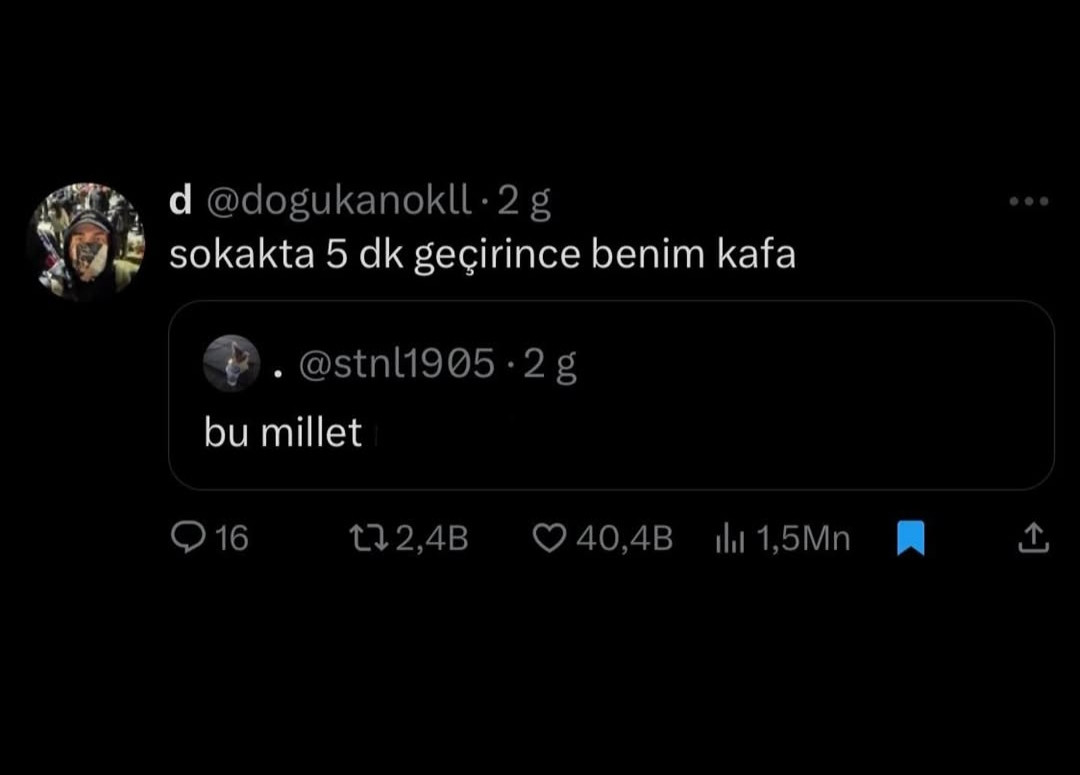The width and height of the screenshot is (1080, 775).
Task: Click the display name "d"
Action: click(180, 202)
